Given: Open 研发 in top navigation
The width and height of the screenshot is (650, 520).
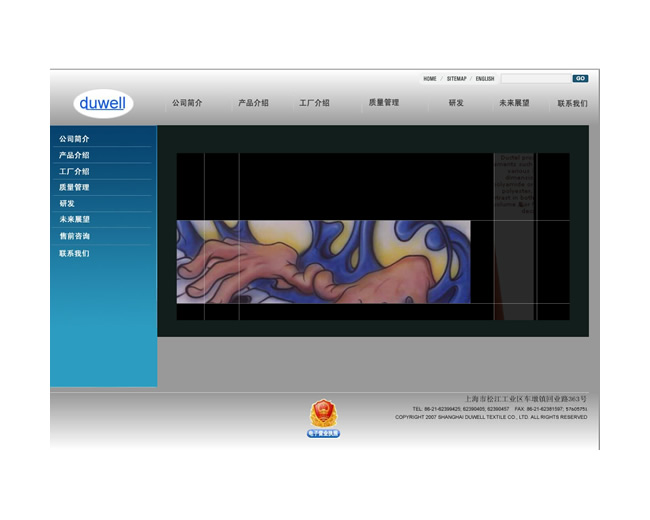Looking at the screenshot, I should (x=456, y=103).
